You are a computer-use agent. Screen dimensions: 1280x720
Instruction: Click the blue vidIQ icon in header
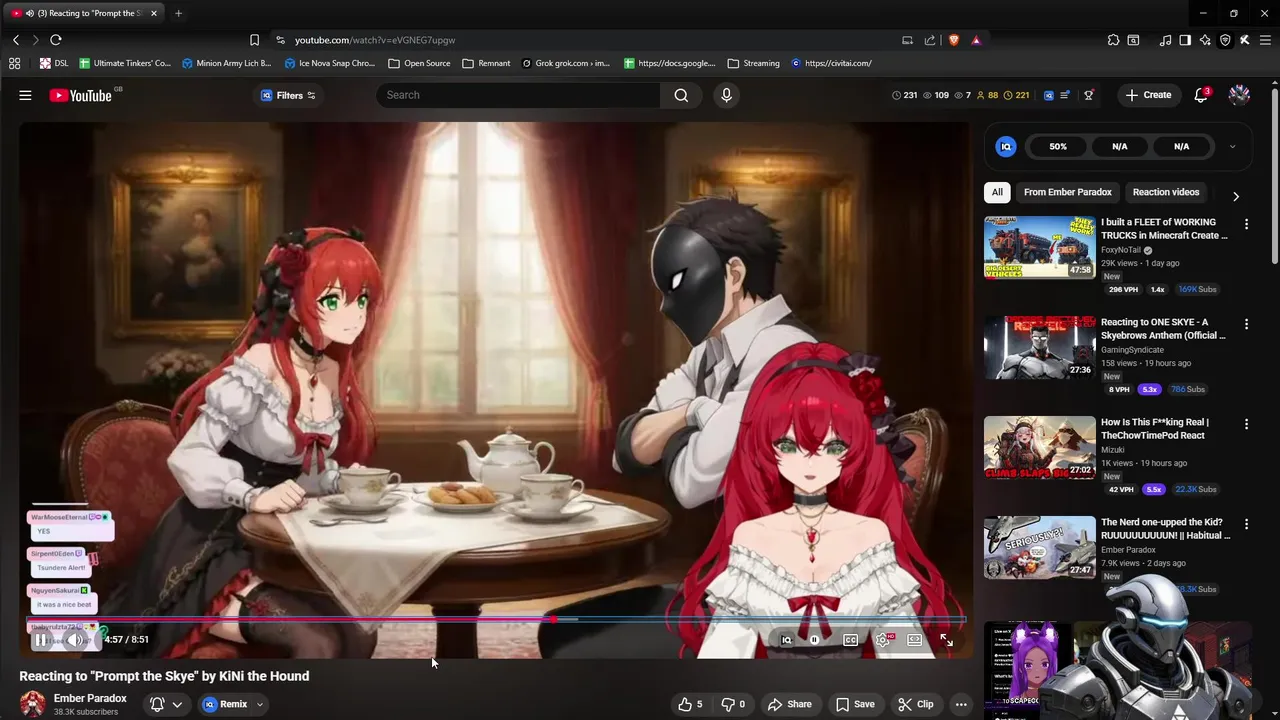tap(1048, 95)
